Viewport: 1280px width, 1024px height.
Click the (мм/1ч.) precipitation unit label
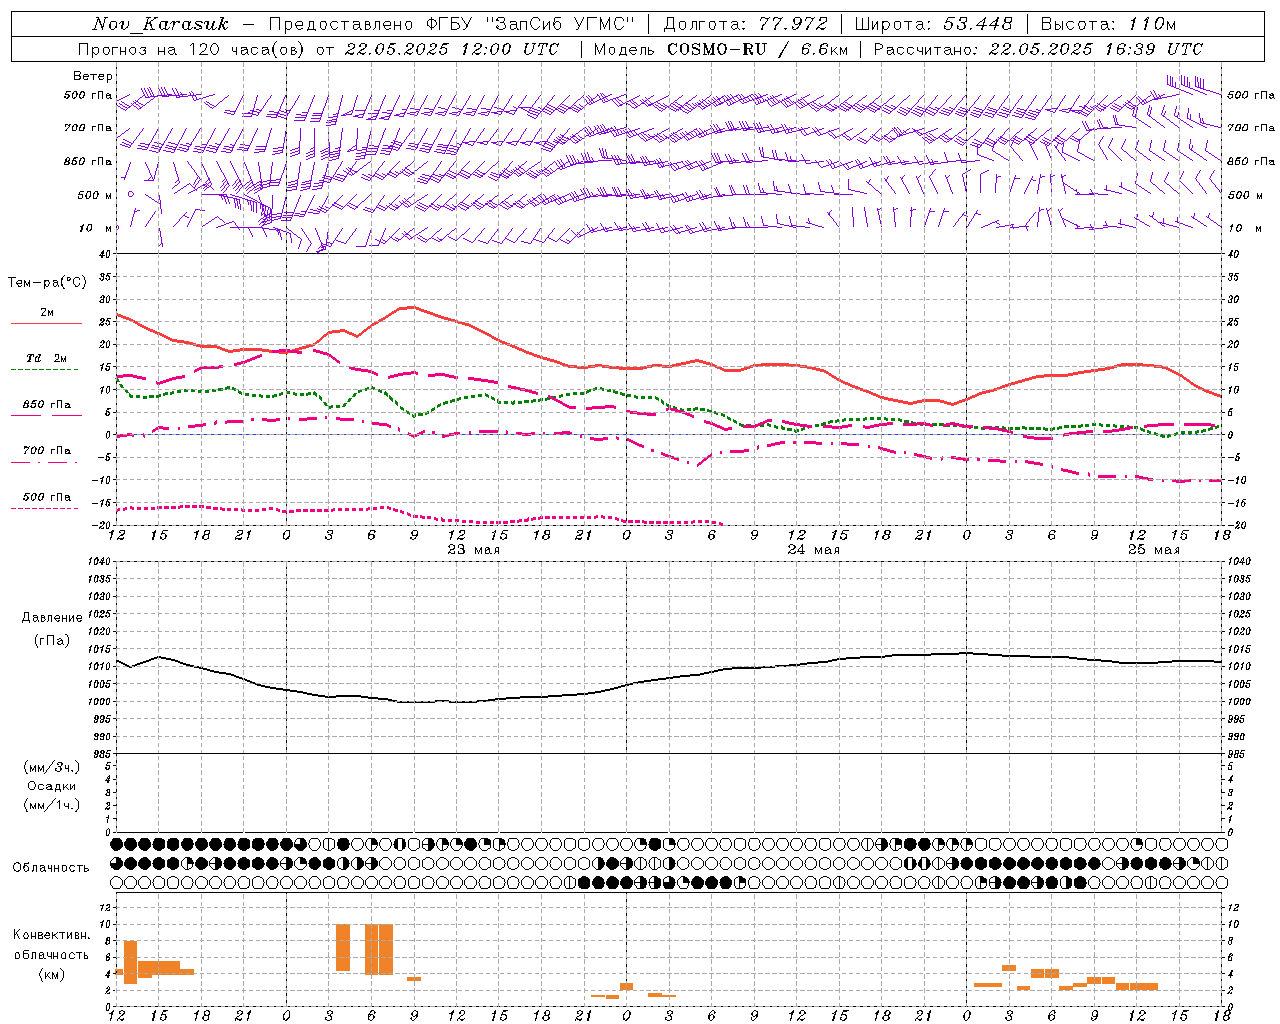[x=52, y=805]
